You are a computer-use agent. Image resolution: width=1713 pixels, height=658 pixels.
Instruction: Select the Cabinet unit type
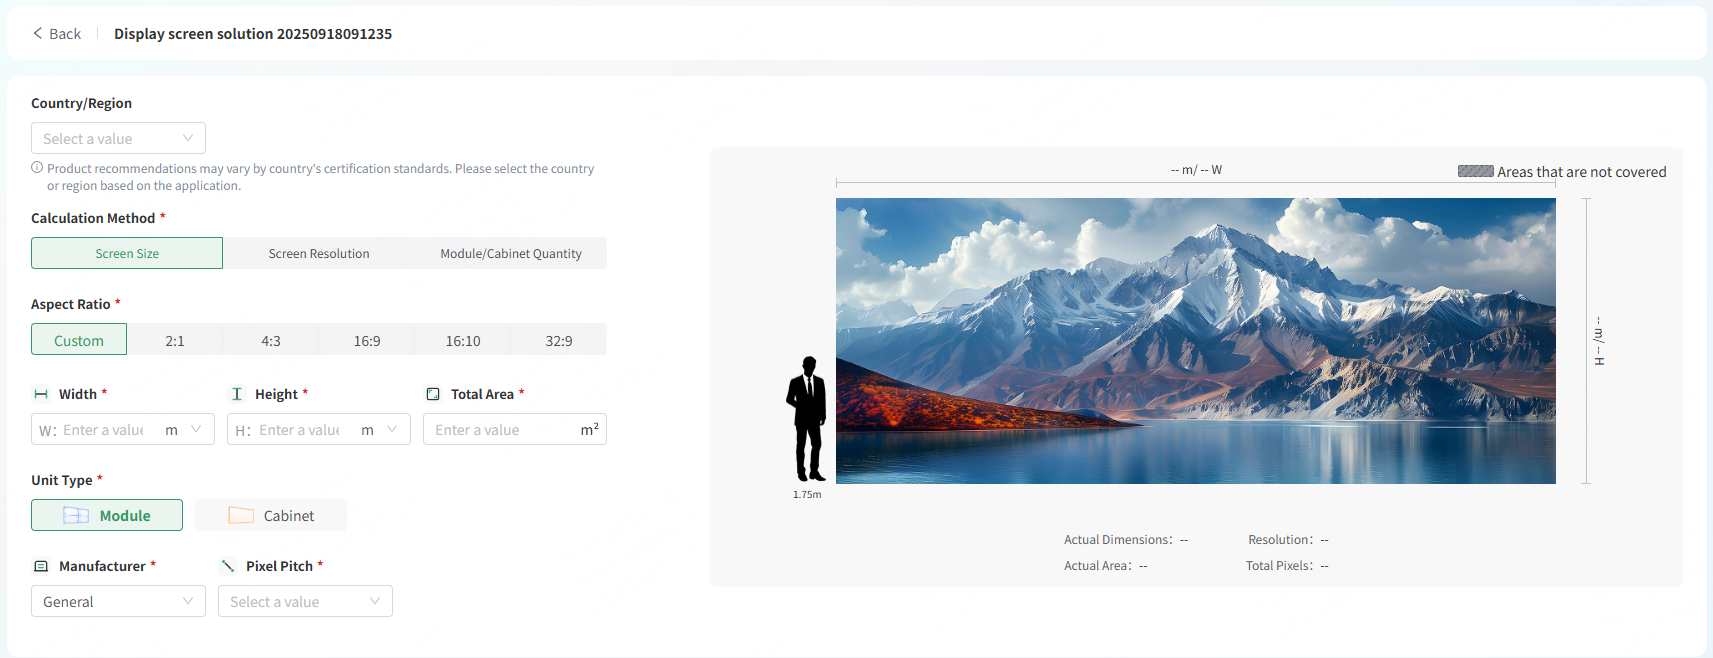point(271,515)
